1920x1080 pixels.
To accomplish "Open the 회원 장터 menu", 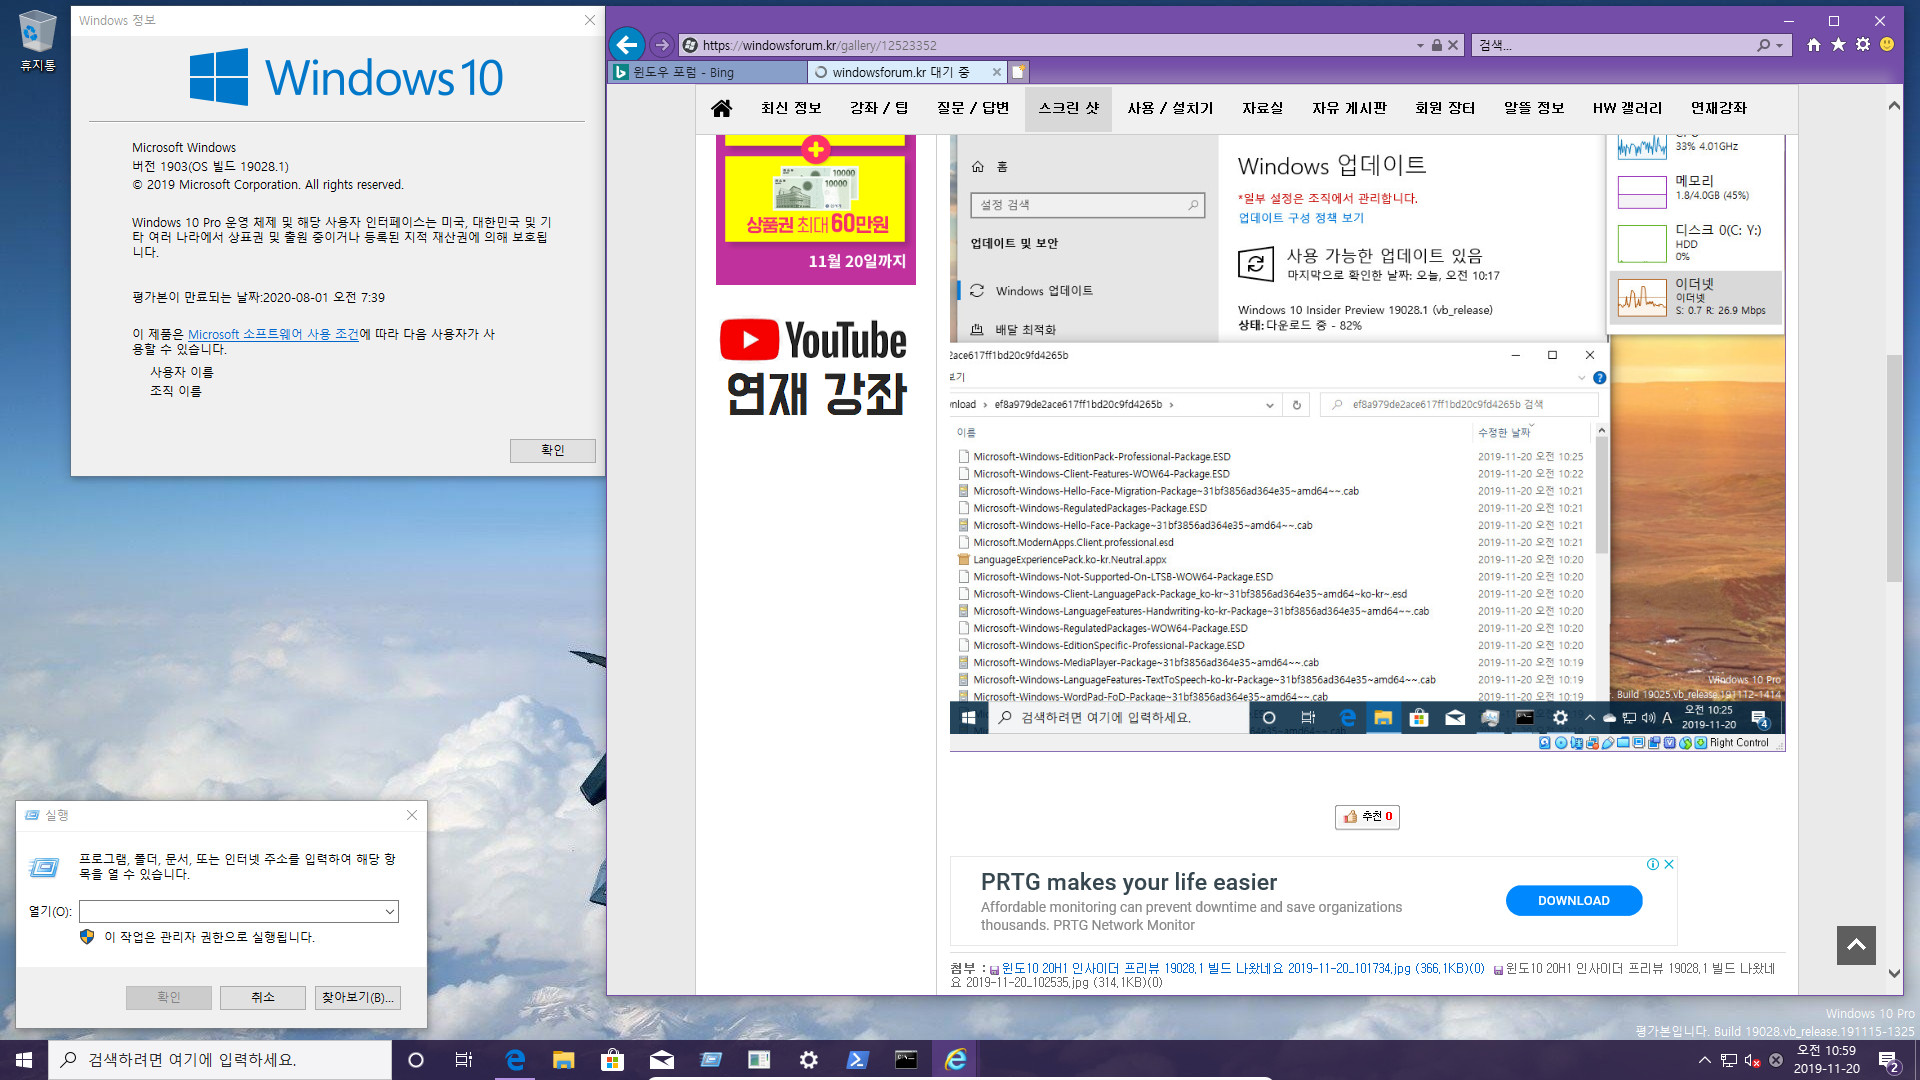I will tap(1445, 108).
